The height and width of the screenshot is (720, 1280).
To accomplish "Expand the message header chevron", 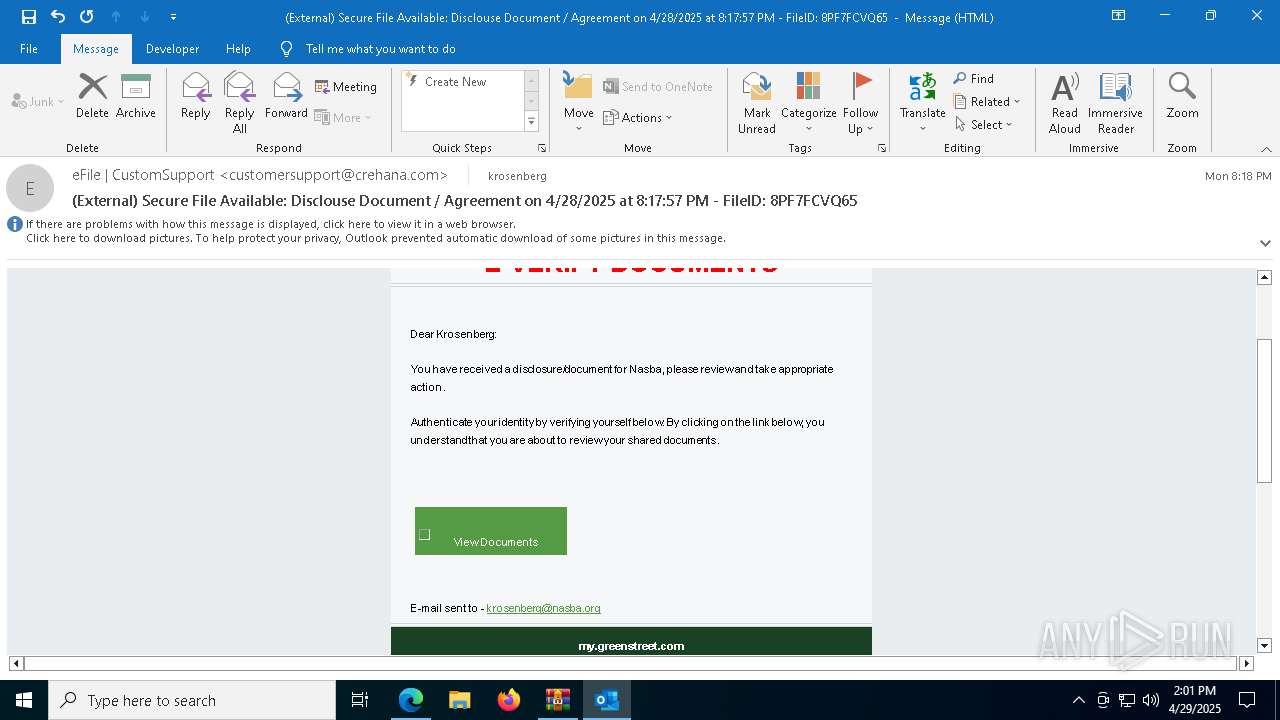I will click(x=1265, y=243).
